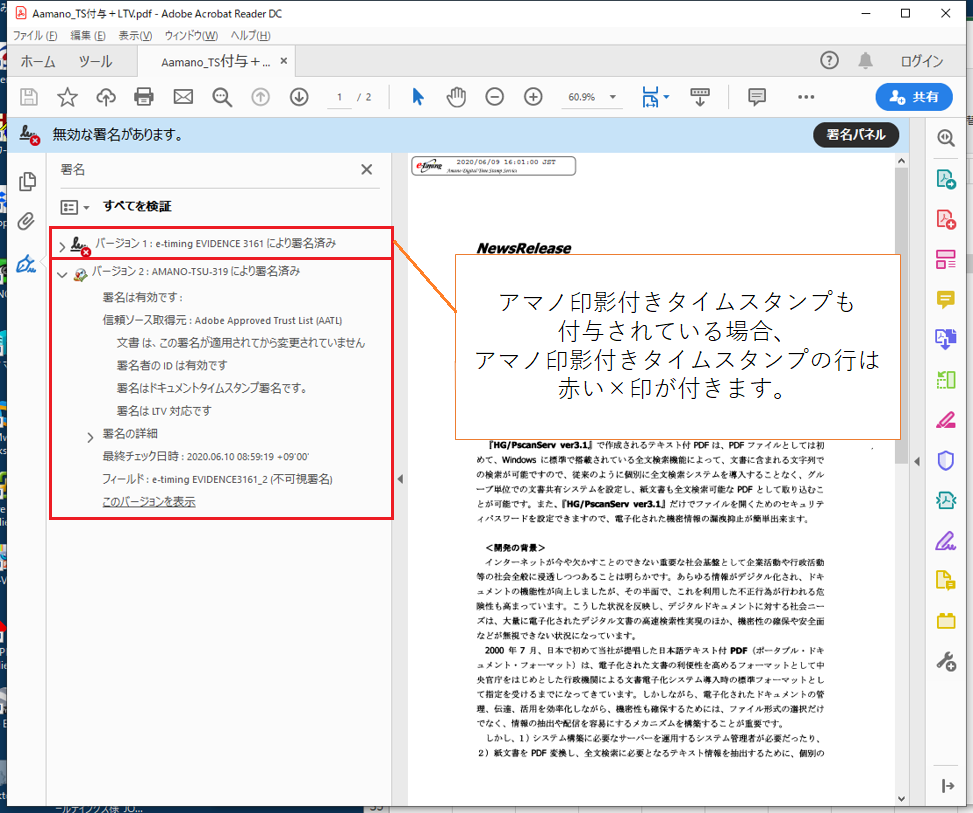The height and width of the screenshot is (813, 973).
Task: Open the notifications bell
Action: point(866,60)
